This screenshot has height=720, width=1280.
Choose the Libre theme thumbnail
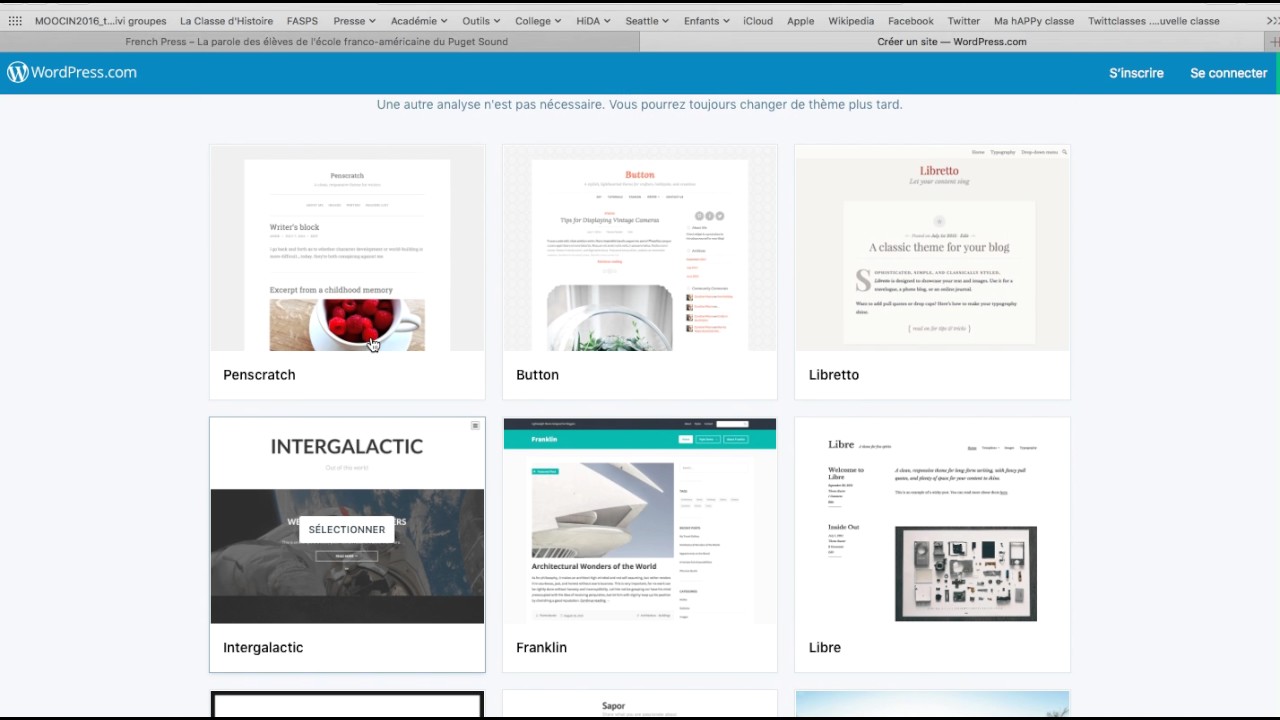(x=932, y=521)
